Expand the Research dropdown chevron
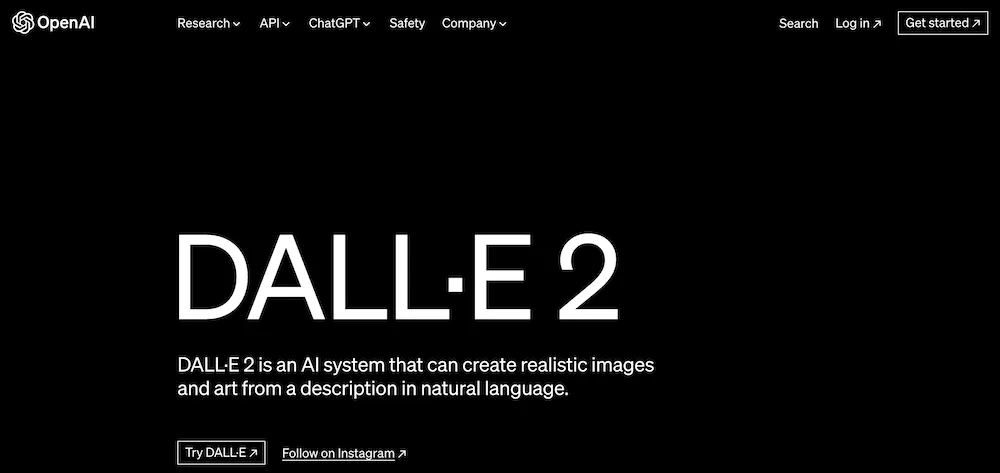1000x473 pixels. (x=237, y=24)
